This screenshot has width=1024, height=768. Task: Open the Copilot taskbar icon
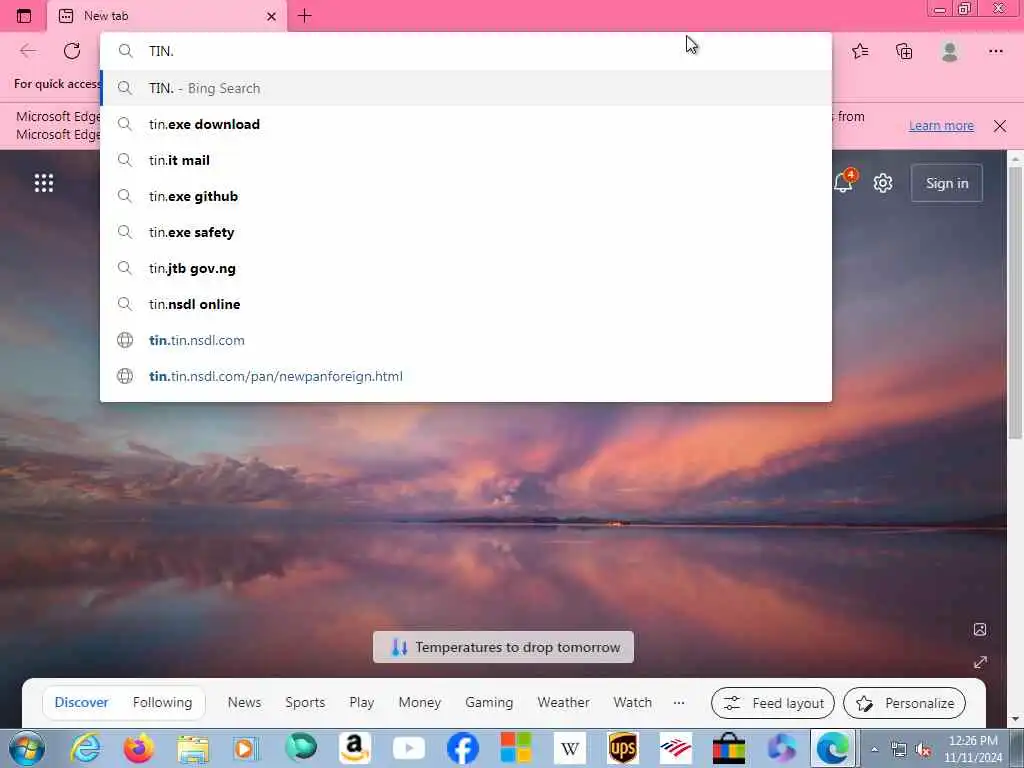(782, 748)
